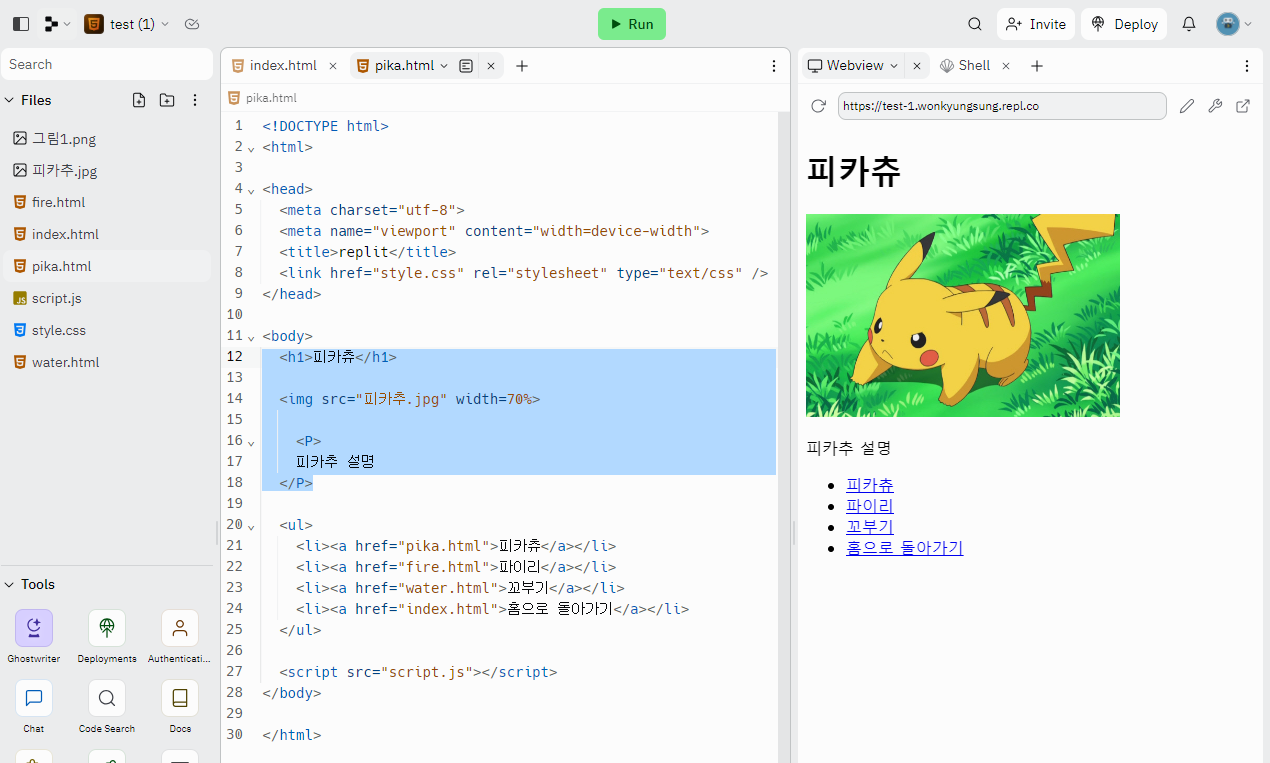Image resolution: width=1270 pixels, height=763 pixels.
Task: Deploy the project
Action: pyautogui.click(x=1126, y=24)
